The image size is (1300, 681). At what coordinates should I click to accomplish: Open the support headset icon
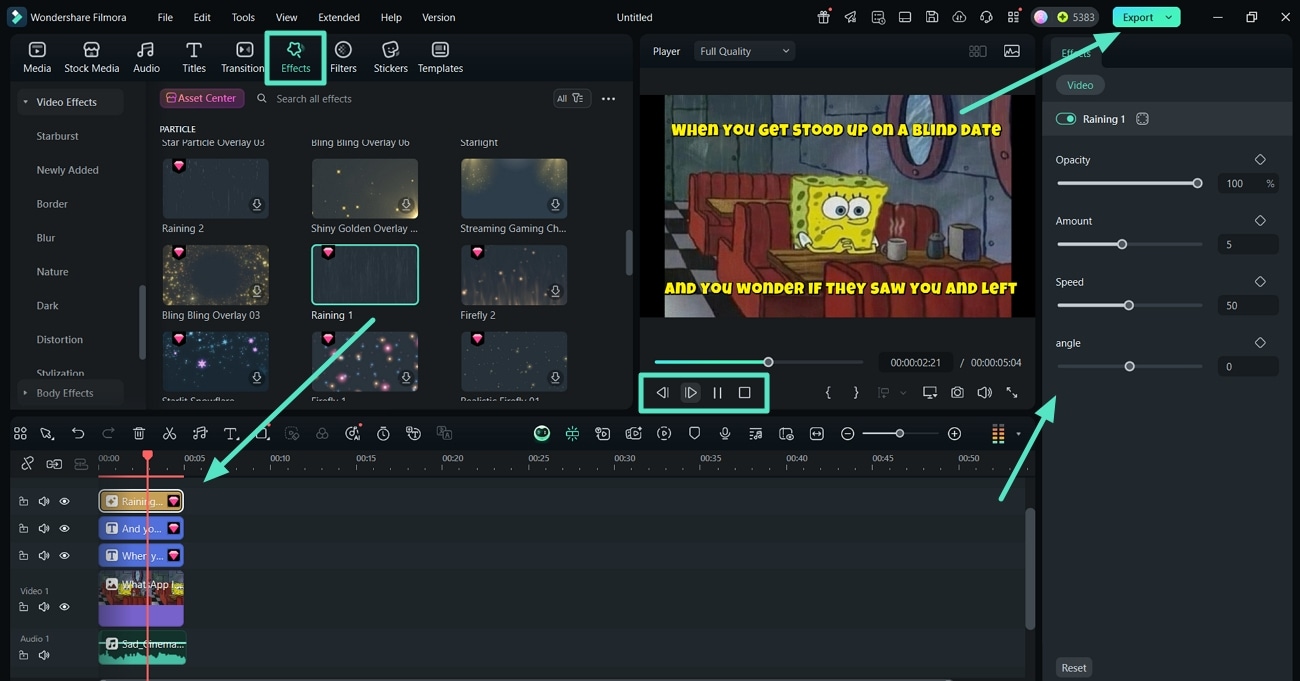click(x=986, y=17)
